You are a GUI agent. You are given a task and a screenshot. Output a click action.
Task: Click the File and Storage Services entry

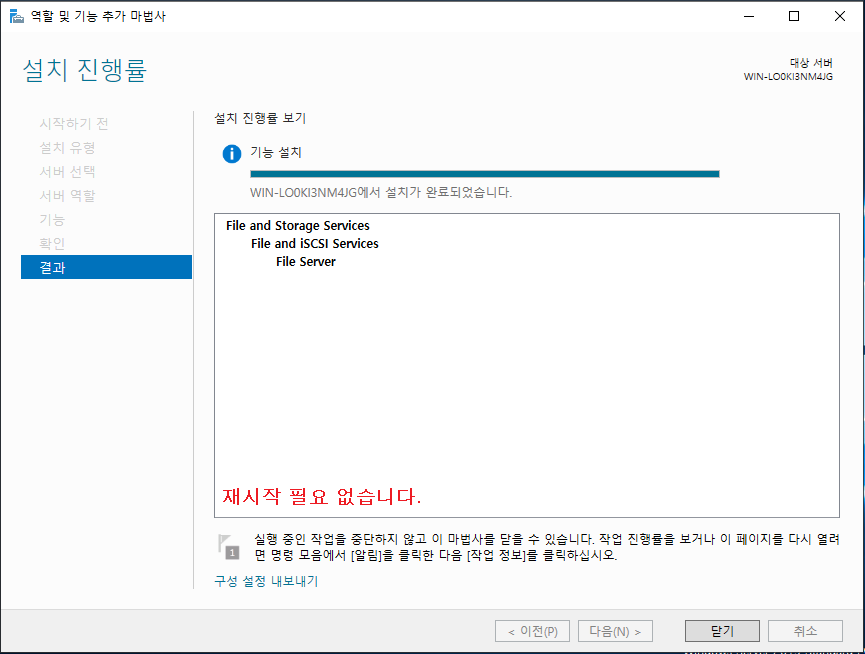[x=298, y=226]
